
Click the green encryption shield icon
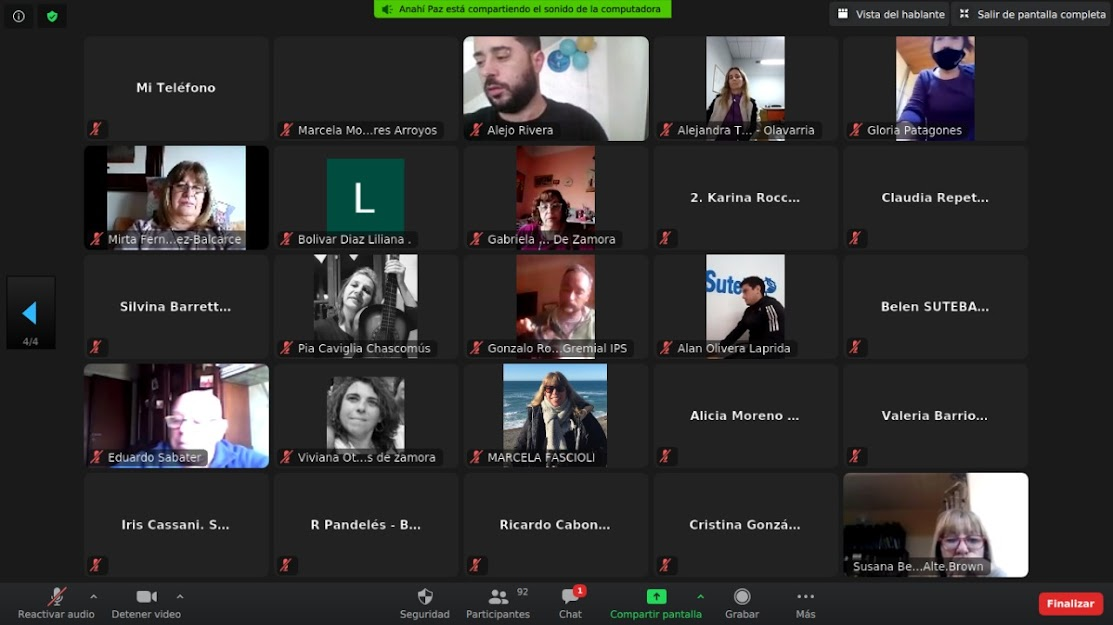click(52, 16)
